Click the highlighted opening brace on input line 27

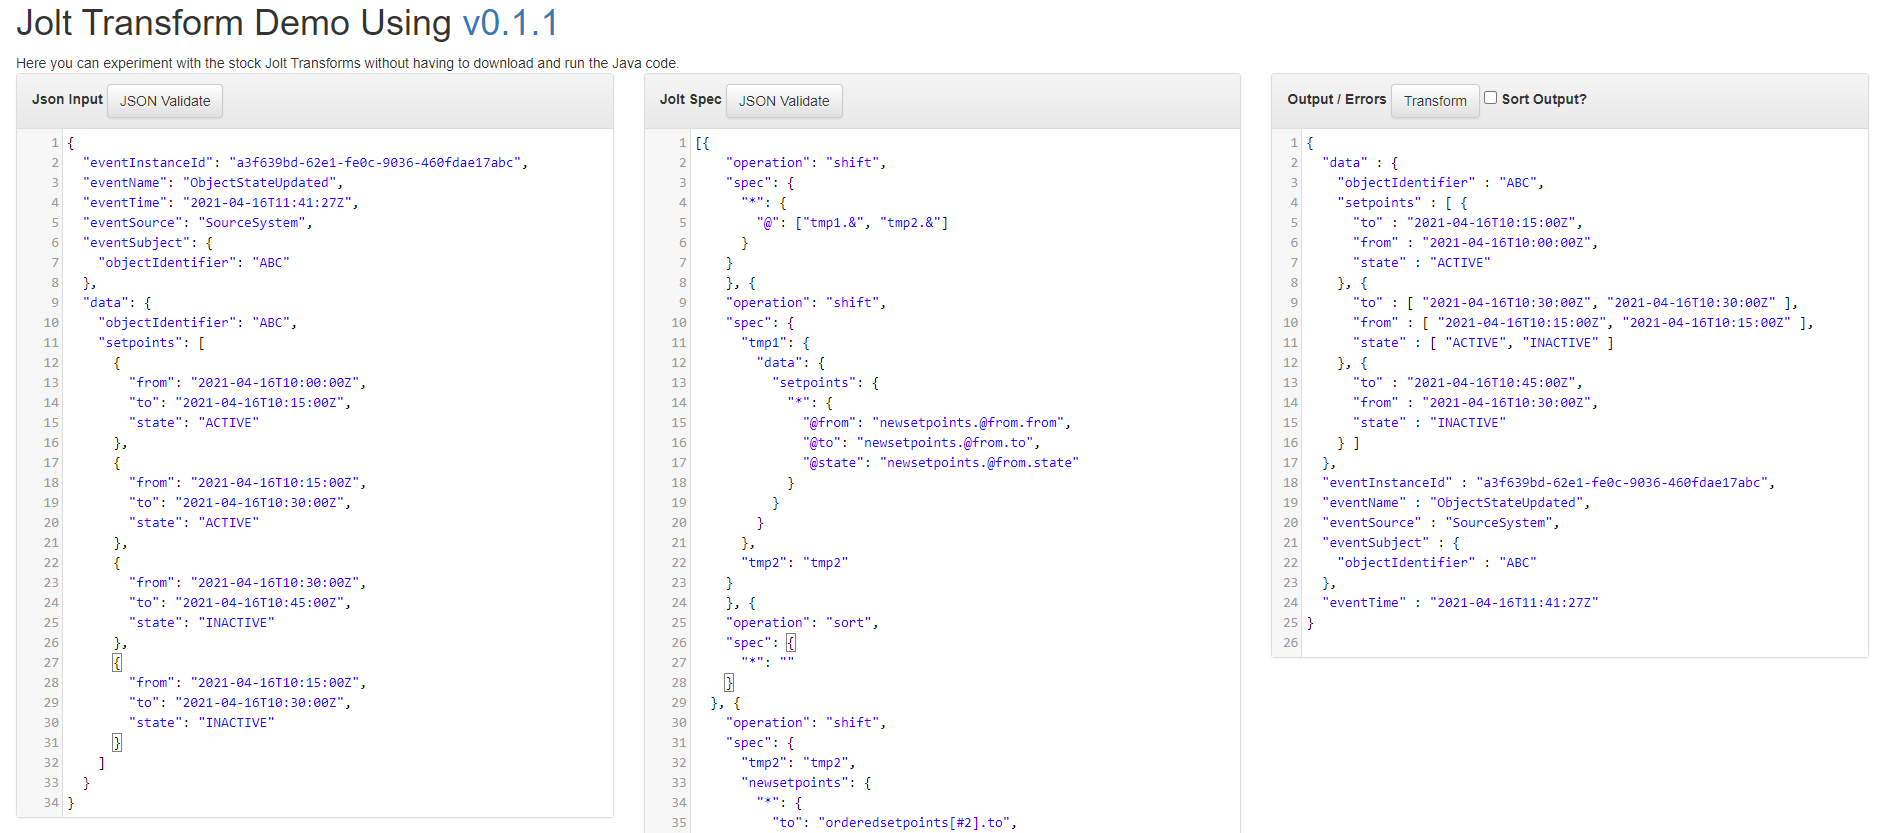click(117, 662)
